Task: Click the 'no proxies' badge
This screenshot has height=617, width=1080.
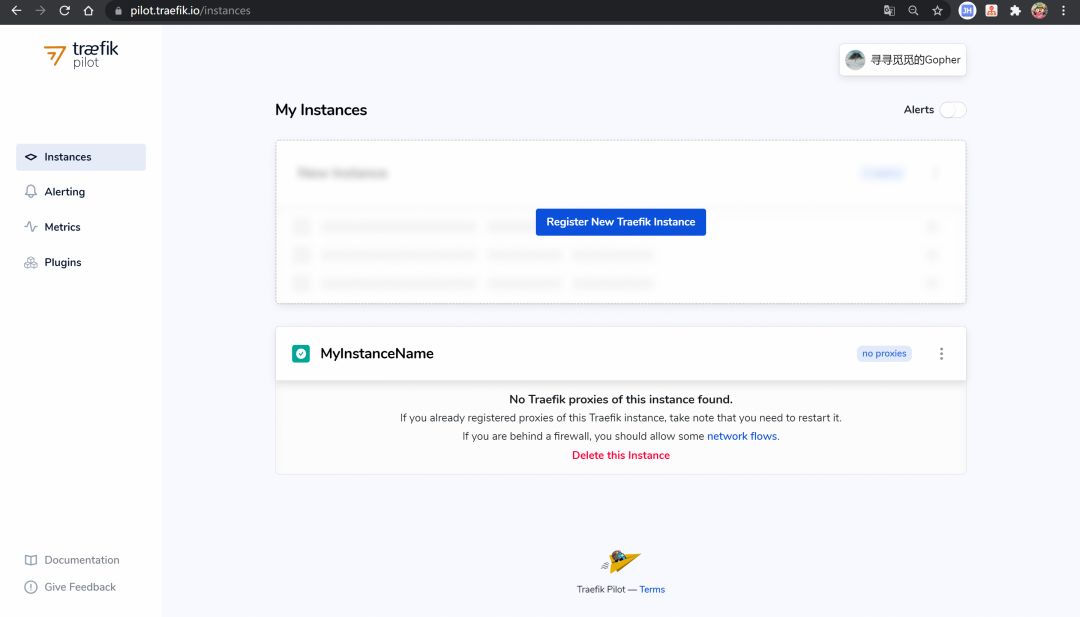Action: tap(884, 353)
